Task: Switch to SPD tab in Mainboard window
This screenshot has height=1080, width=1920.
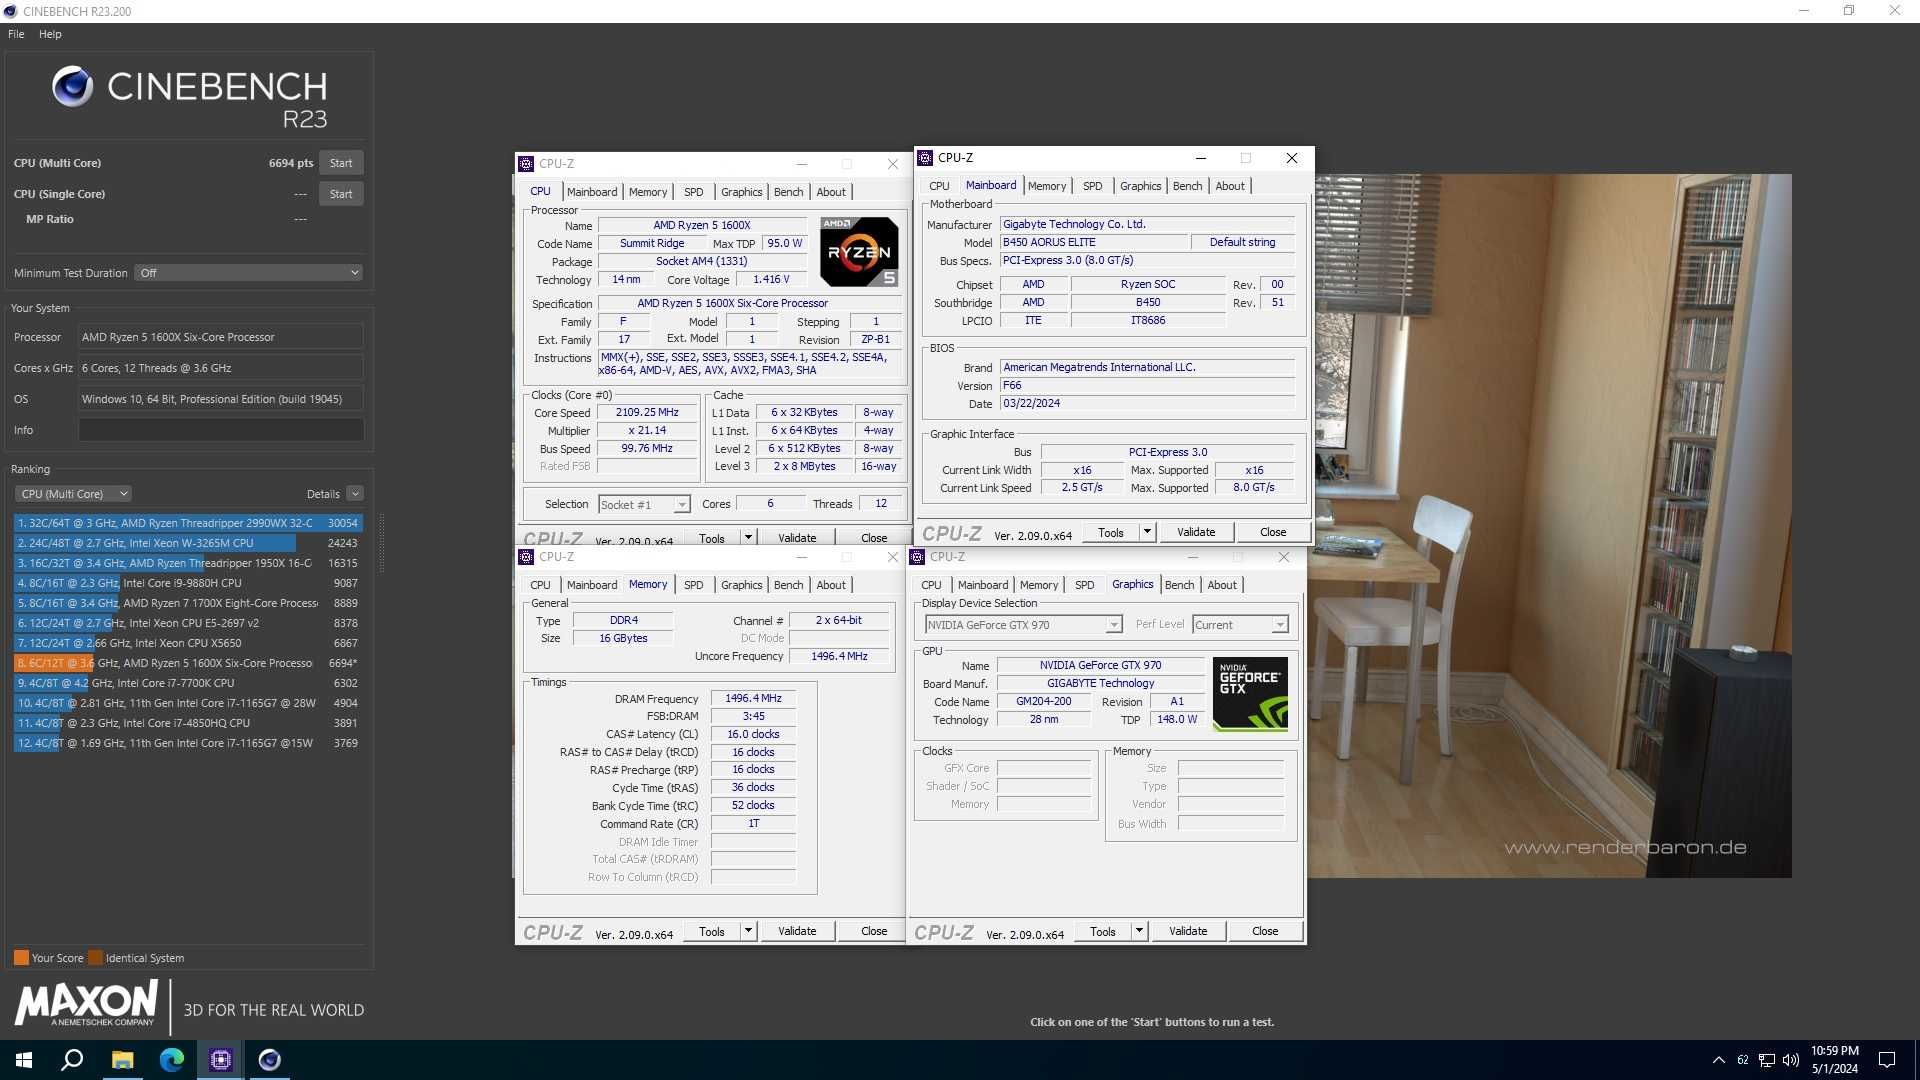Action: [x=1092, y=186]
